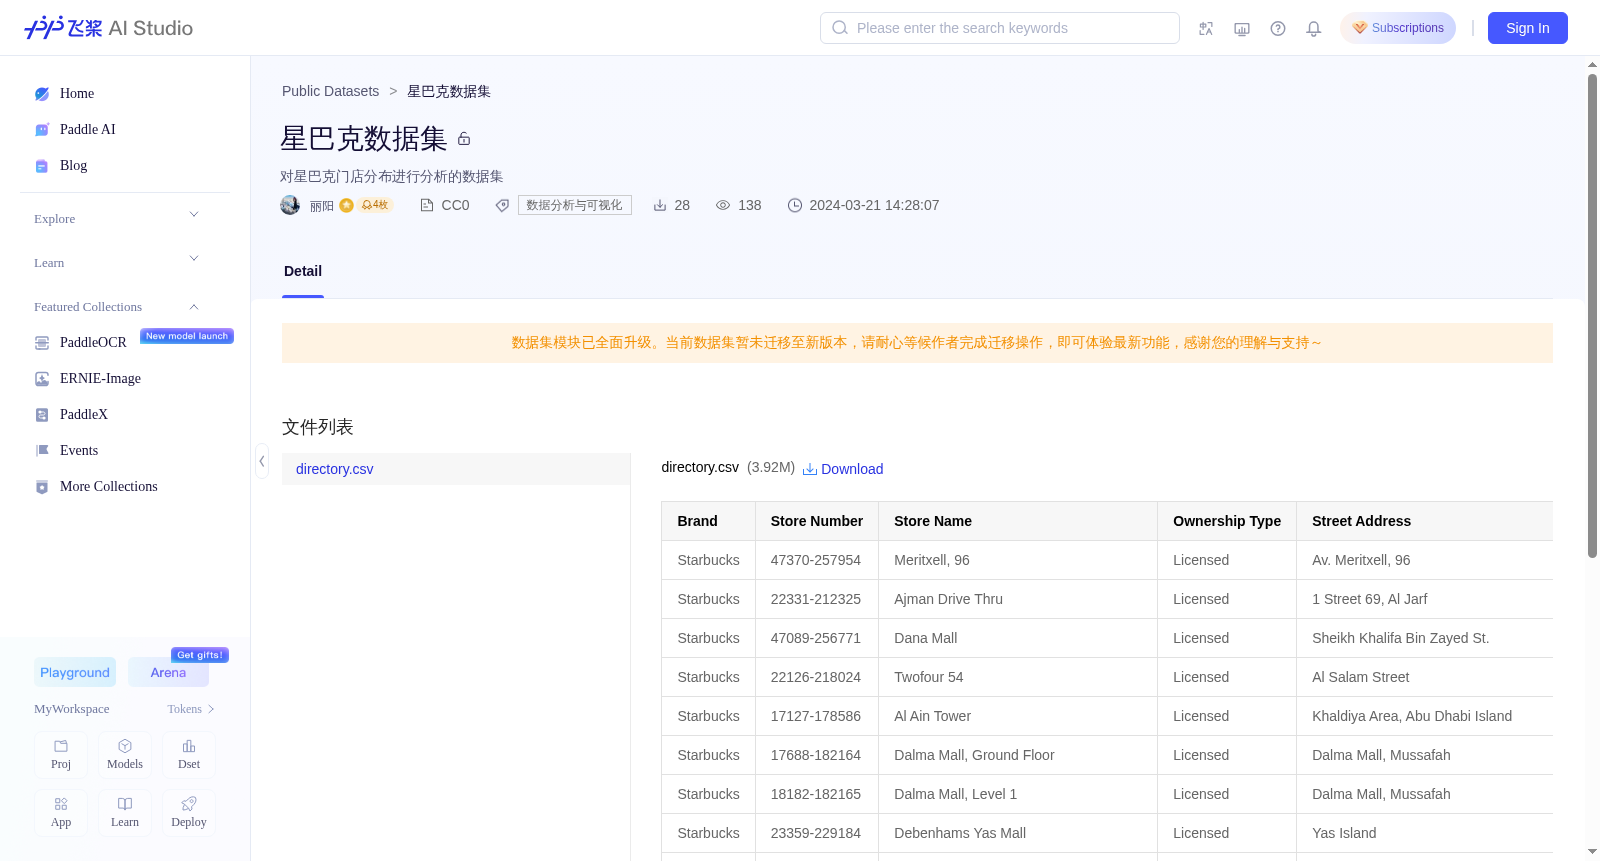Viewport: 1600px width, 861px height.
Task: Open Playground button
Action: 75,673
